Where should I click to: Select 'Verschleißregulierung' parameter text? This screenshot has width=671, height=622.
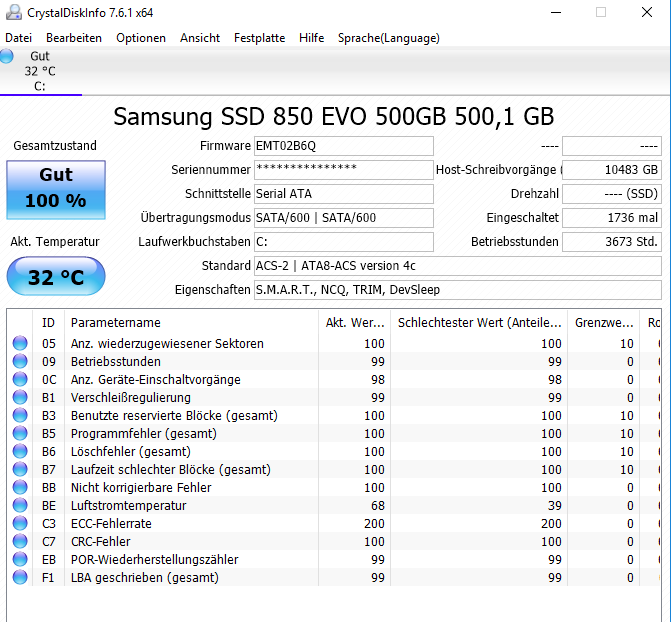coord(131,398)
